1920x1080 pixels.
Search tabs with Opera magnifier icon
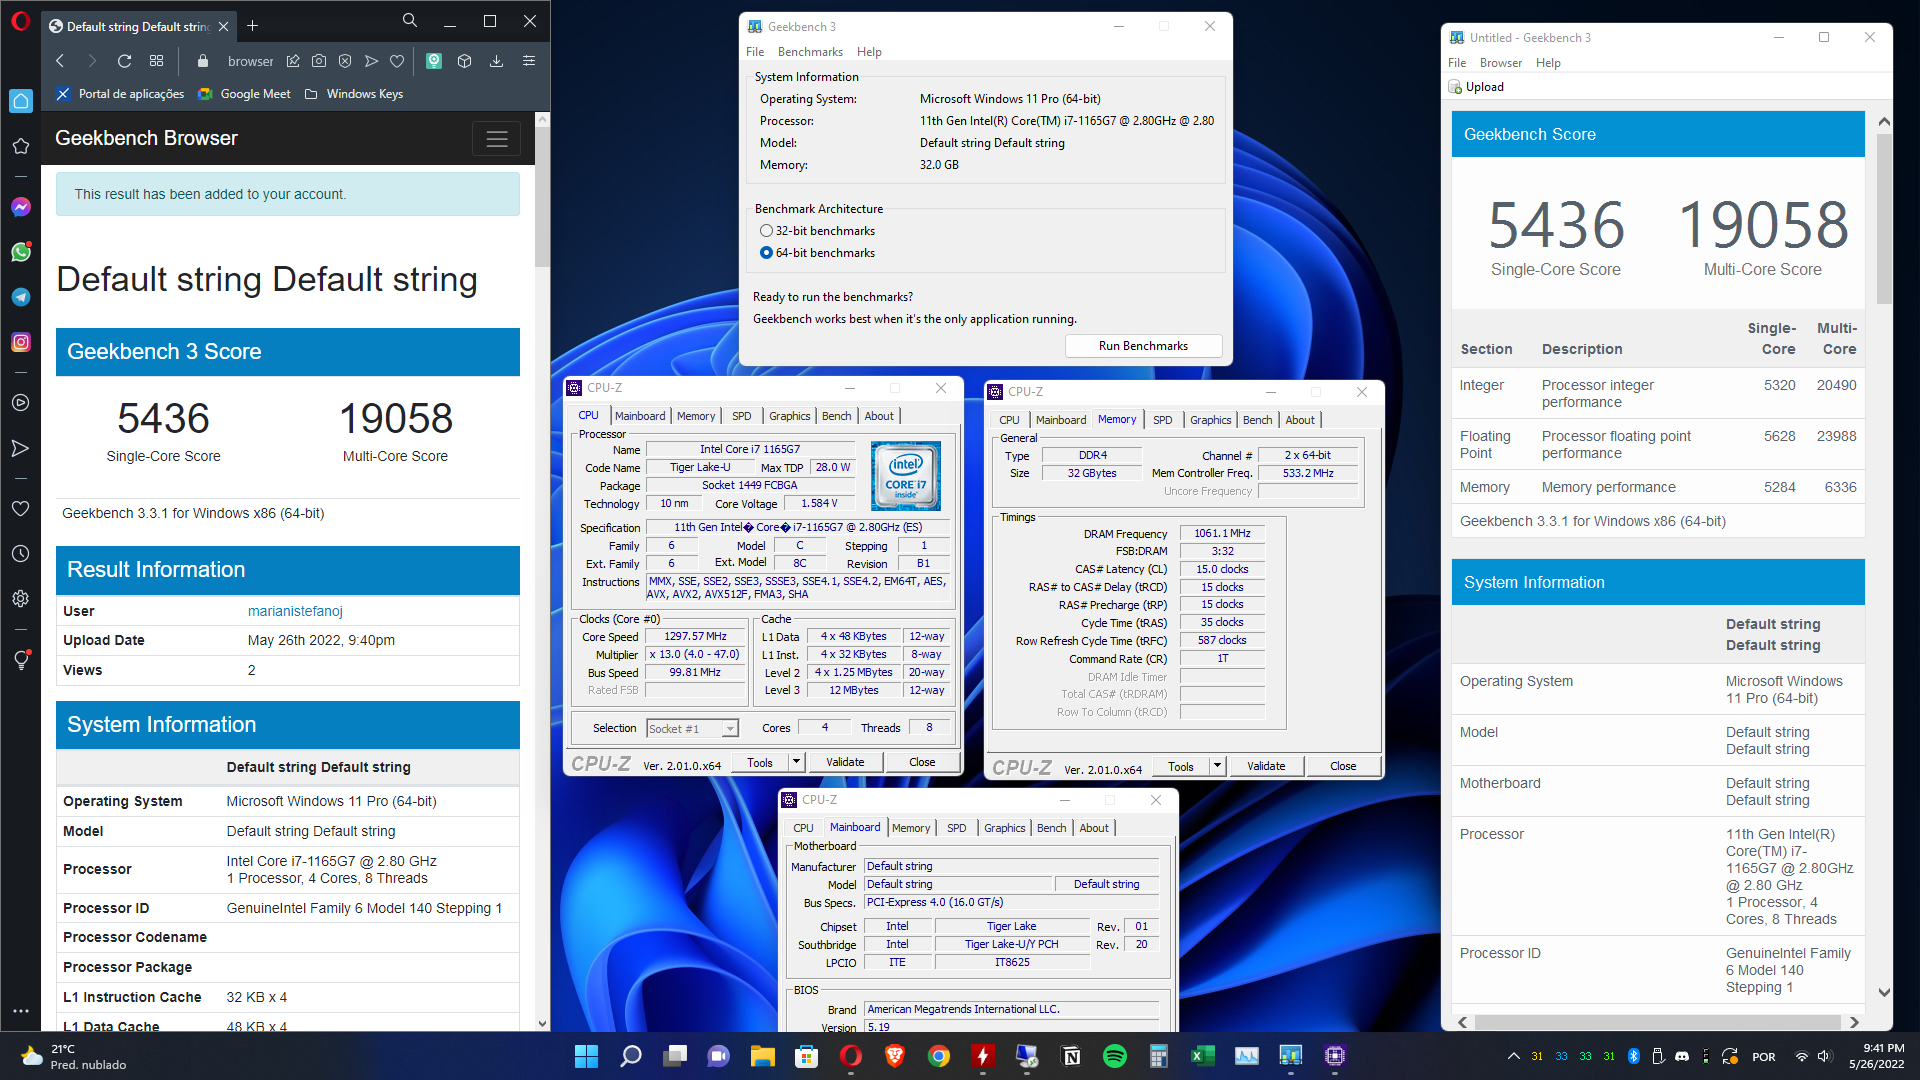(x=410, y=21)
